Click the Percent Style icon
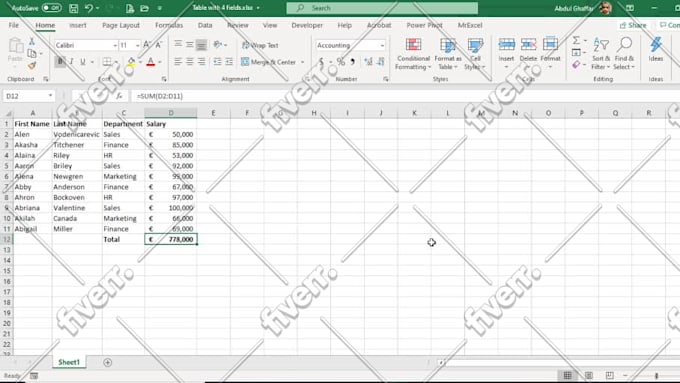The height and width of the screenshot is (383, 680). (x=341, y=62)
